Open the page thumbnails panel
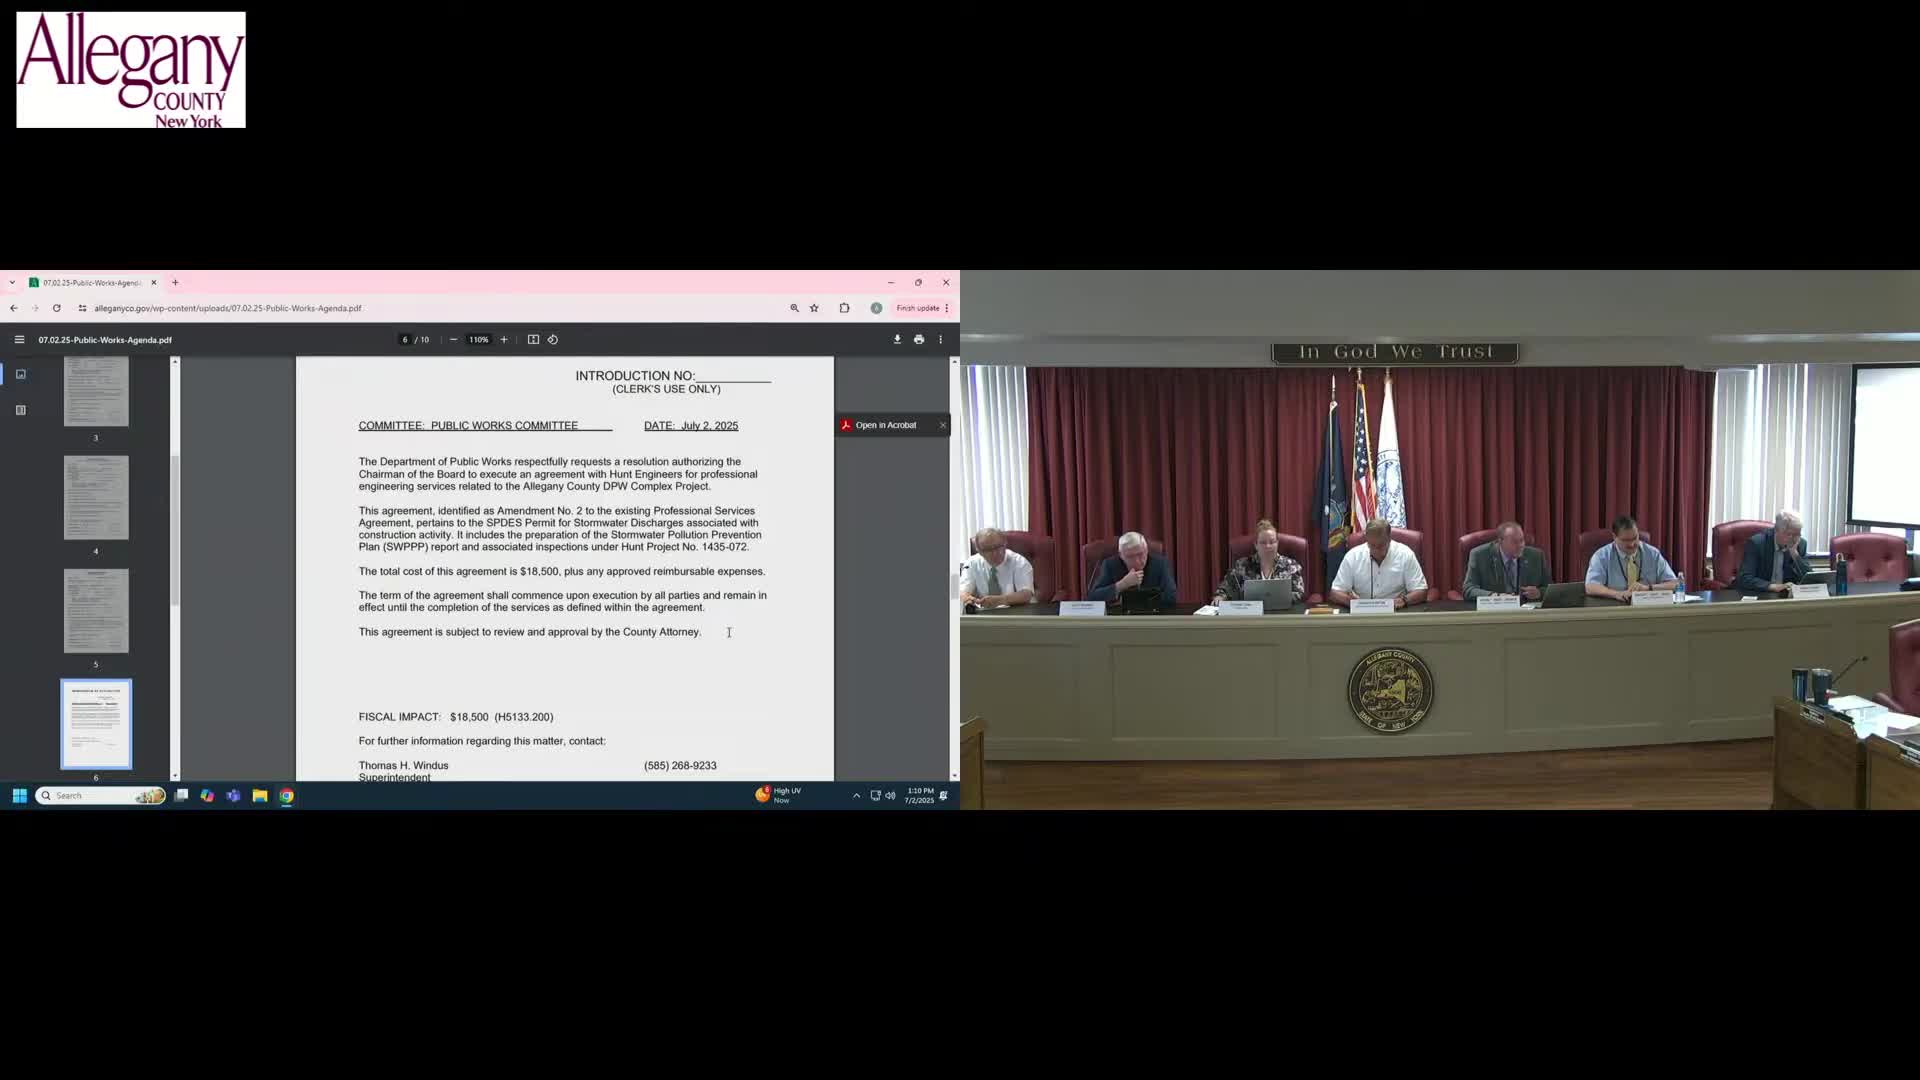 (x=21, y=374)
